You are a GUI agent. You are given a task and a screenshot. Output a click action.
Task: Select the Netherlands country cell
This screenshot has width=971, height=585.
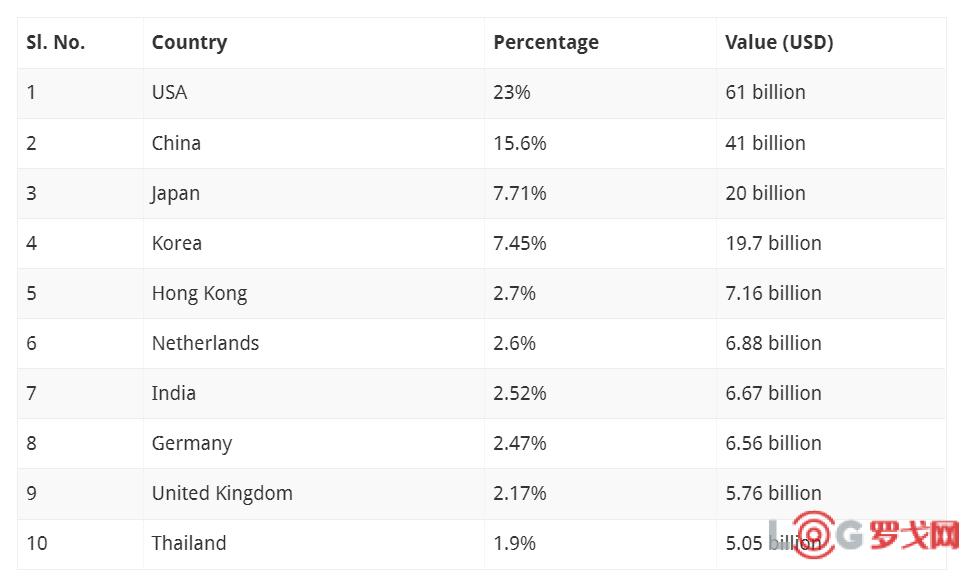205,343
